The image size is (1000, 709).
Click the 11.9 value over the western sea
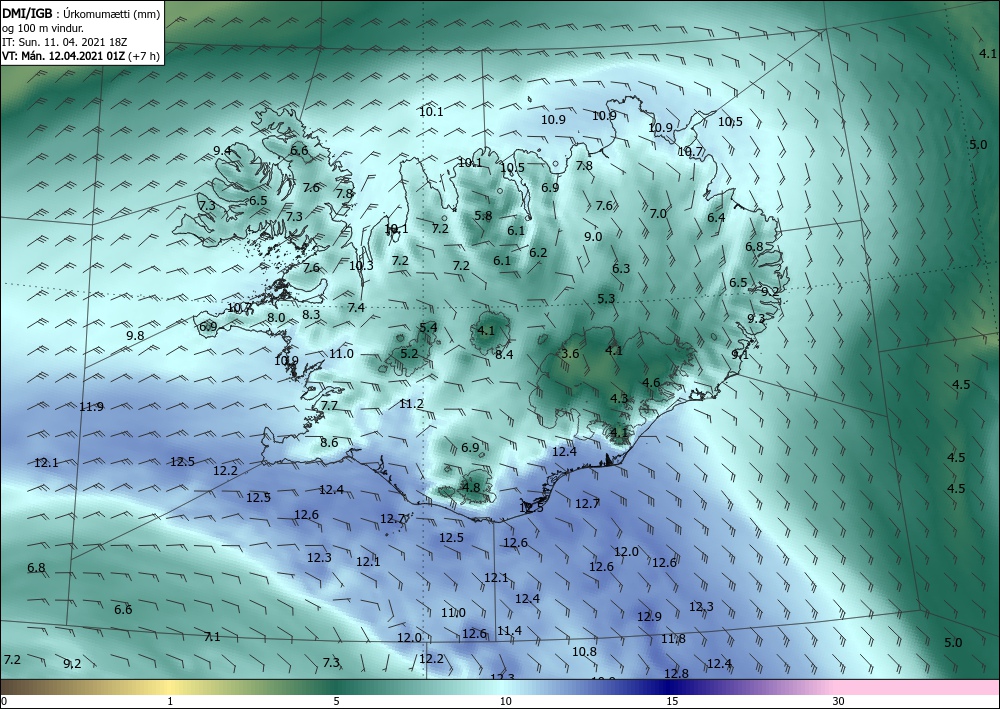[x=91, y=406]
